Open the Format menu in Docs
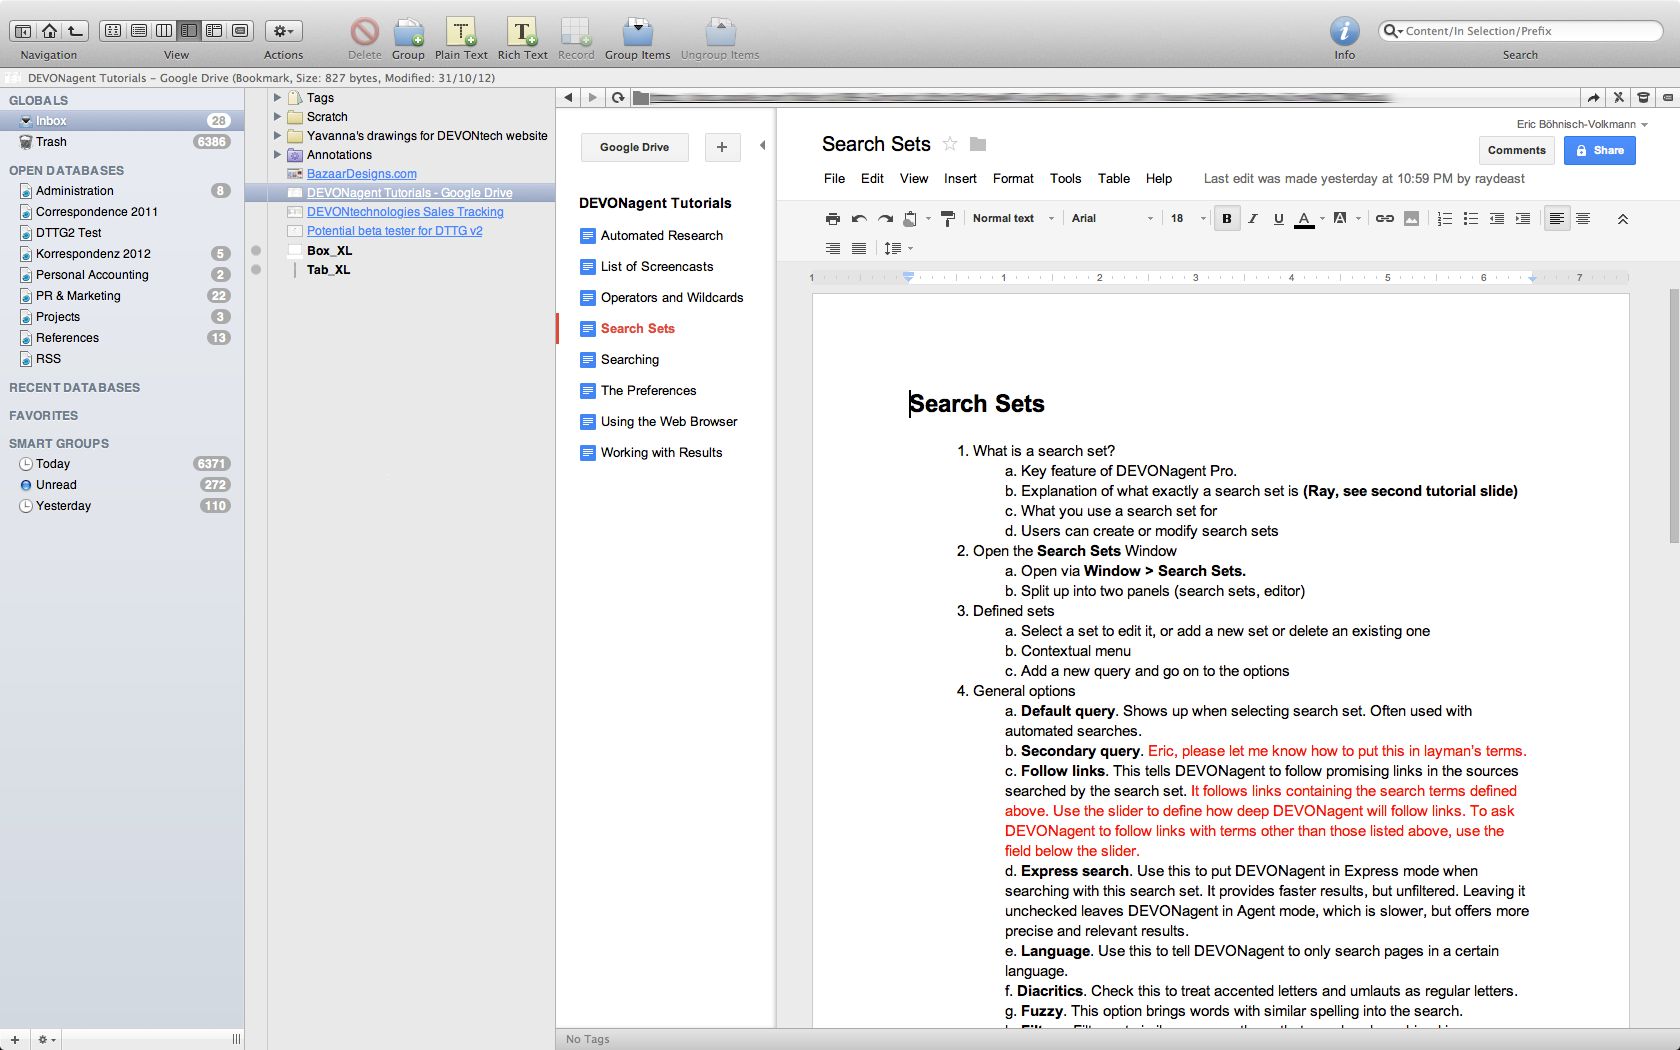The height and width of the screenshot is (1050, 1680). (1013, 179)
